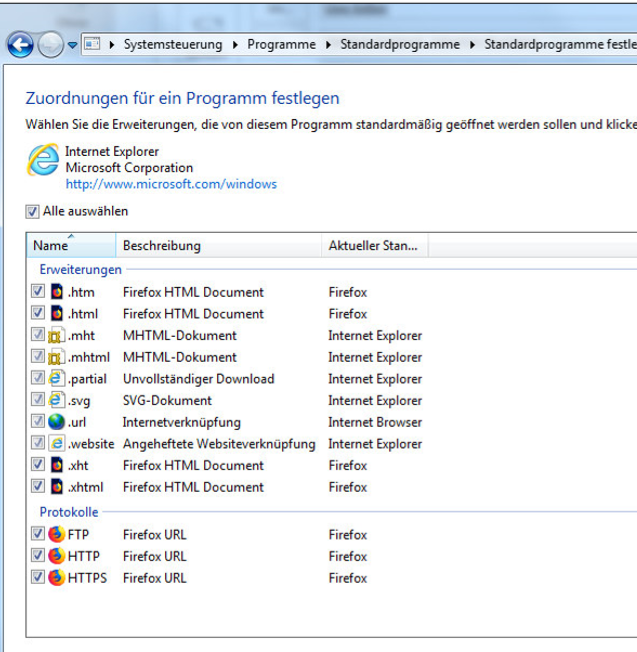Go to Standardprogramme breadcrumb
Image resolution: width=637 pixels, height=652 pixels.
[x=400, y=44]
